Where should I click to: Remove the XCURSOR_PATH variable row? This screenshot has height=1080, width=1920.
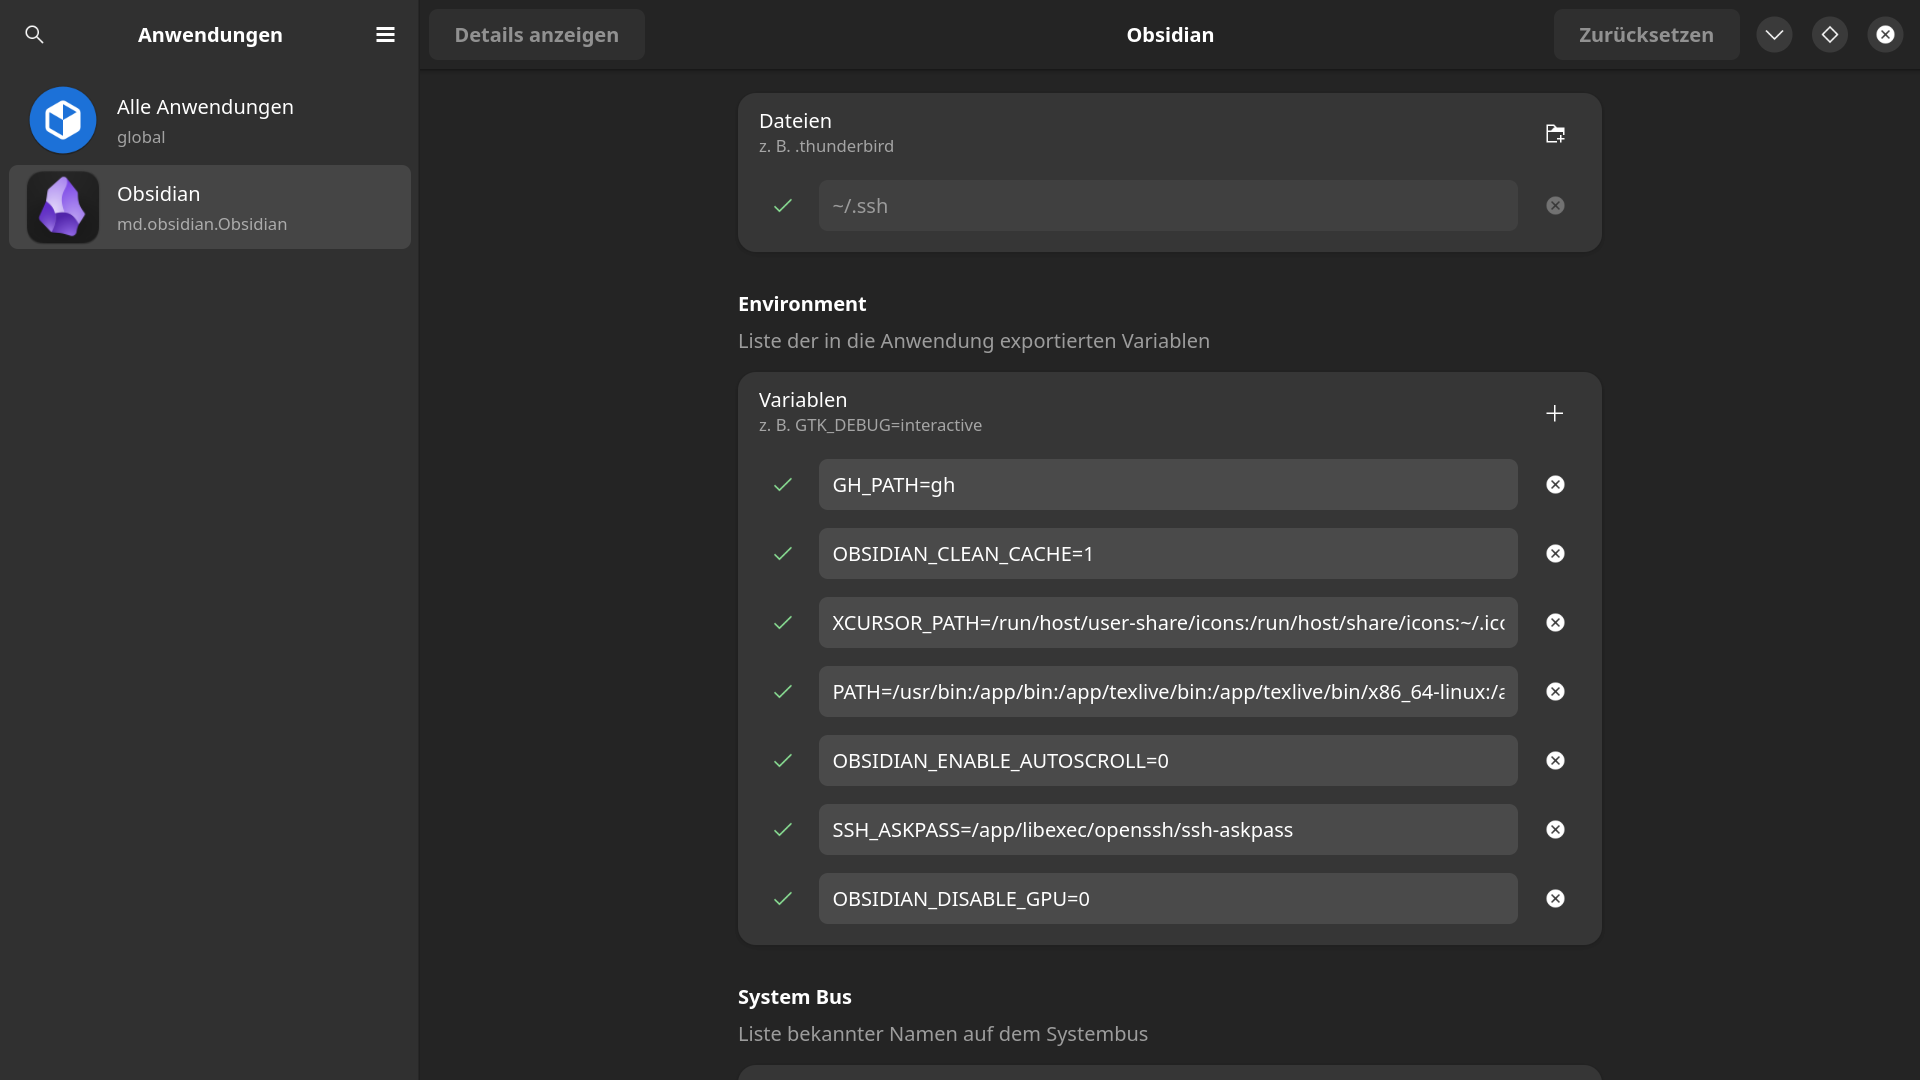click(1555, 623)
